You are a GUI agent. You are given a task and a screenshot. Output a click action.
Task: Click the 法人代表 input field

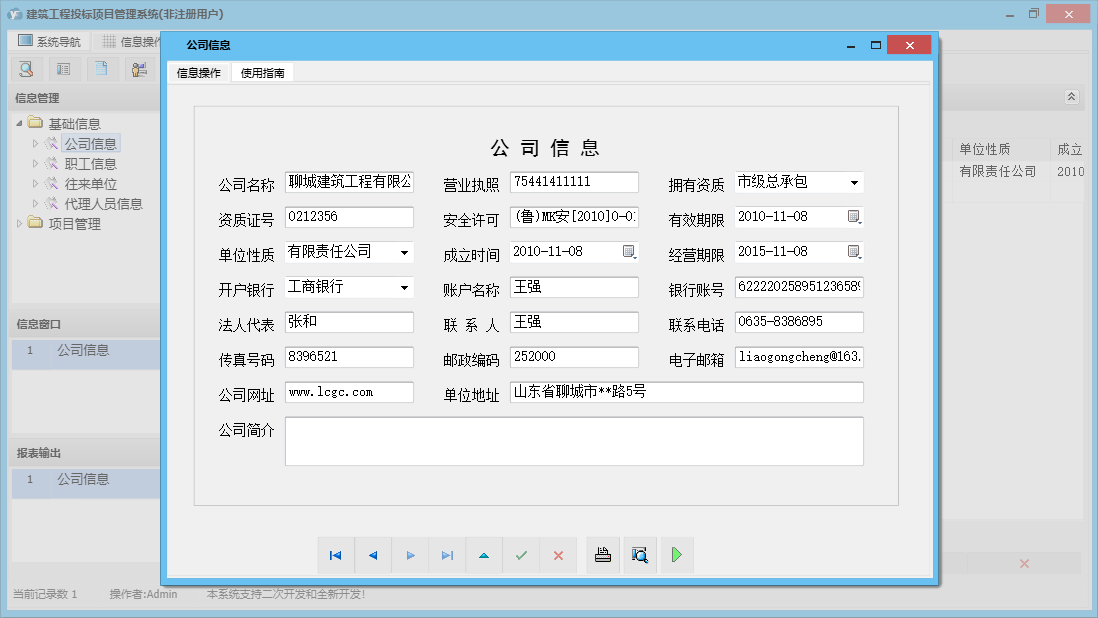(349, 322)
